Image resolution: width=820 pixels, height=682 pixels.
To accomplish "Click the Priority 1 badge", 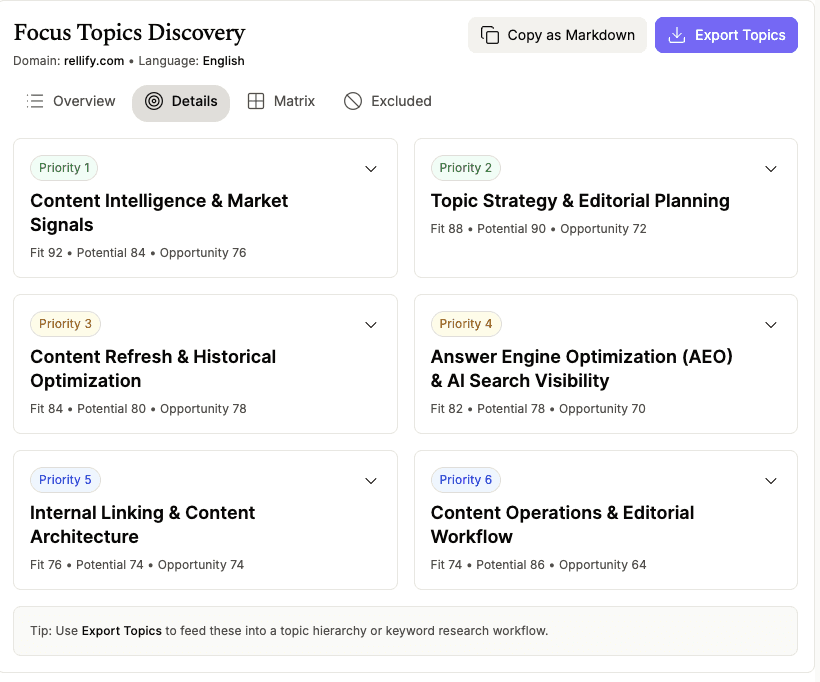I will tap(64, 168).
